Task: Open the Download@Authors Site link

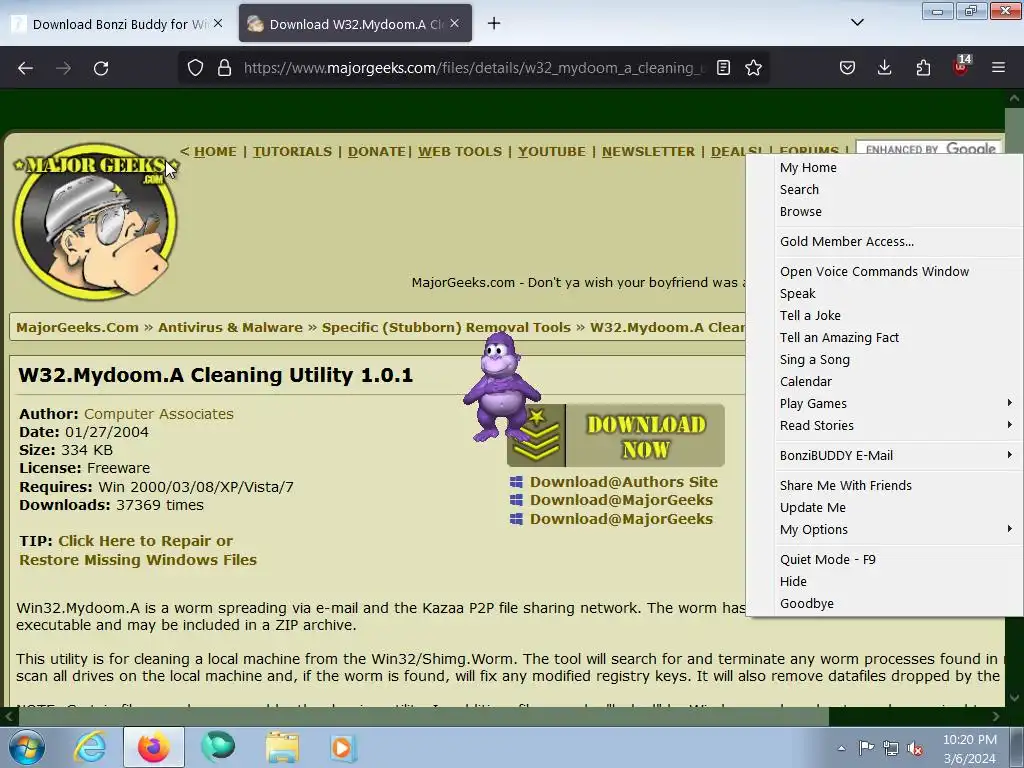Action: [x=623, y=482]
